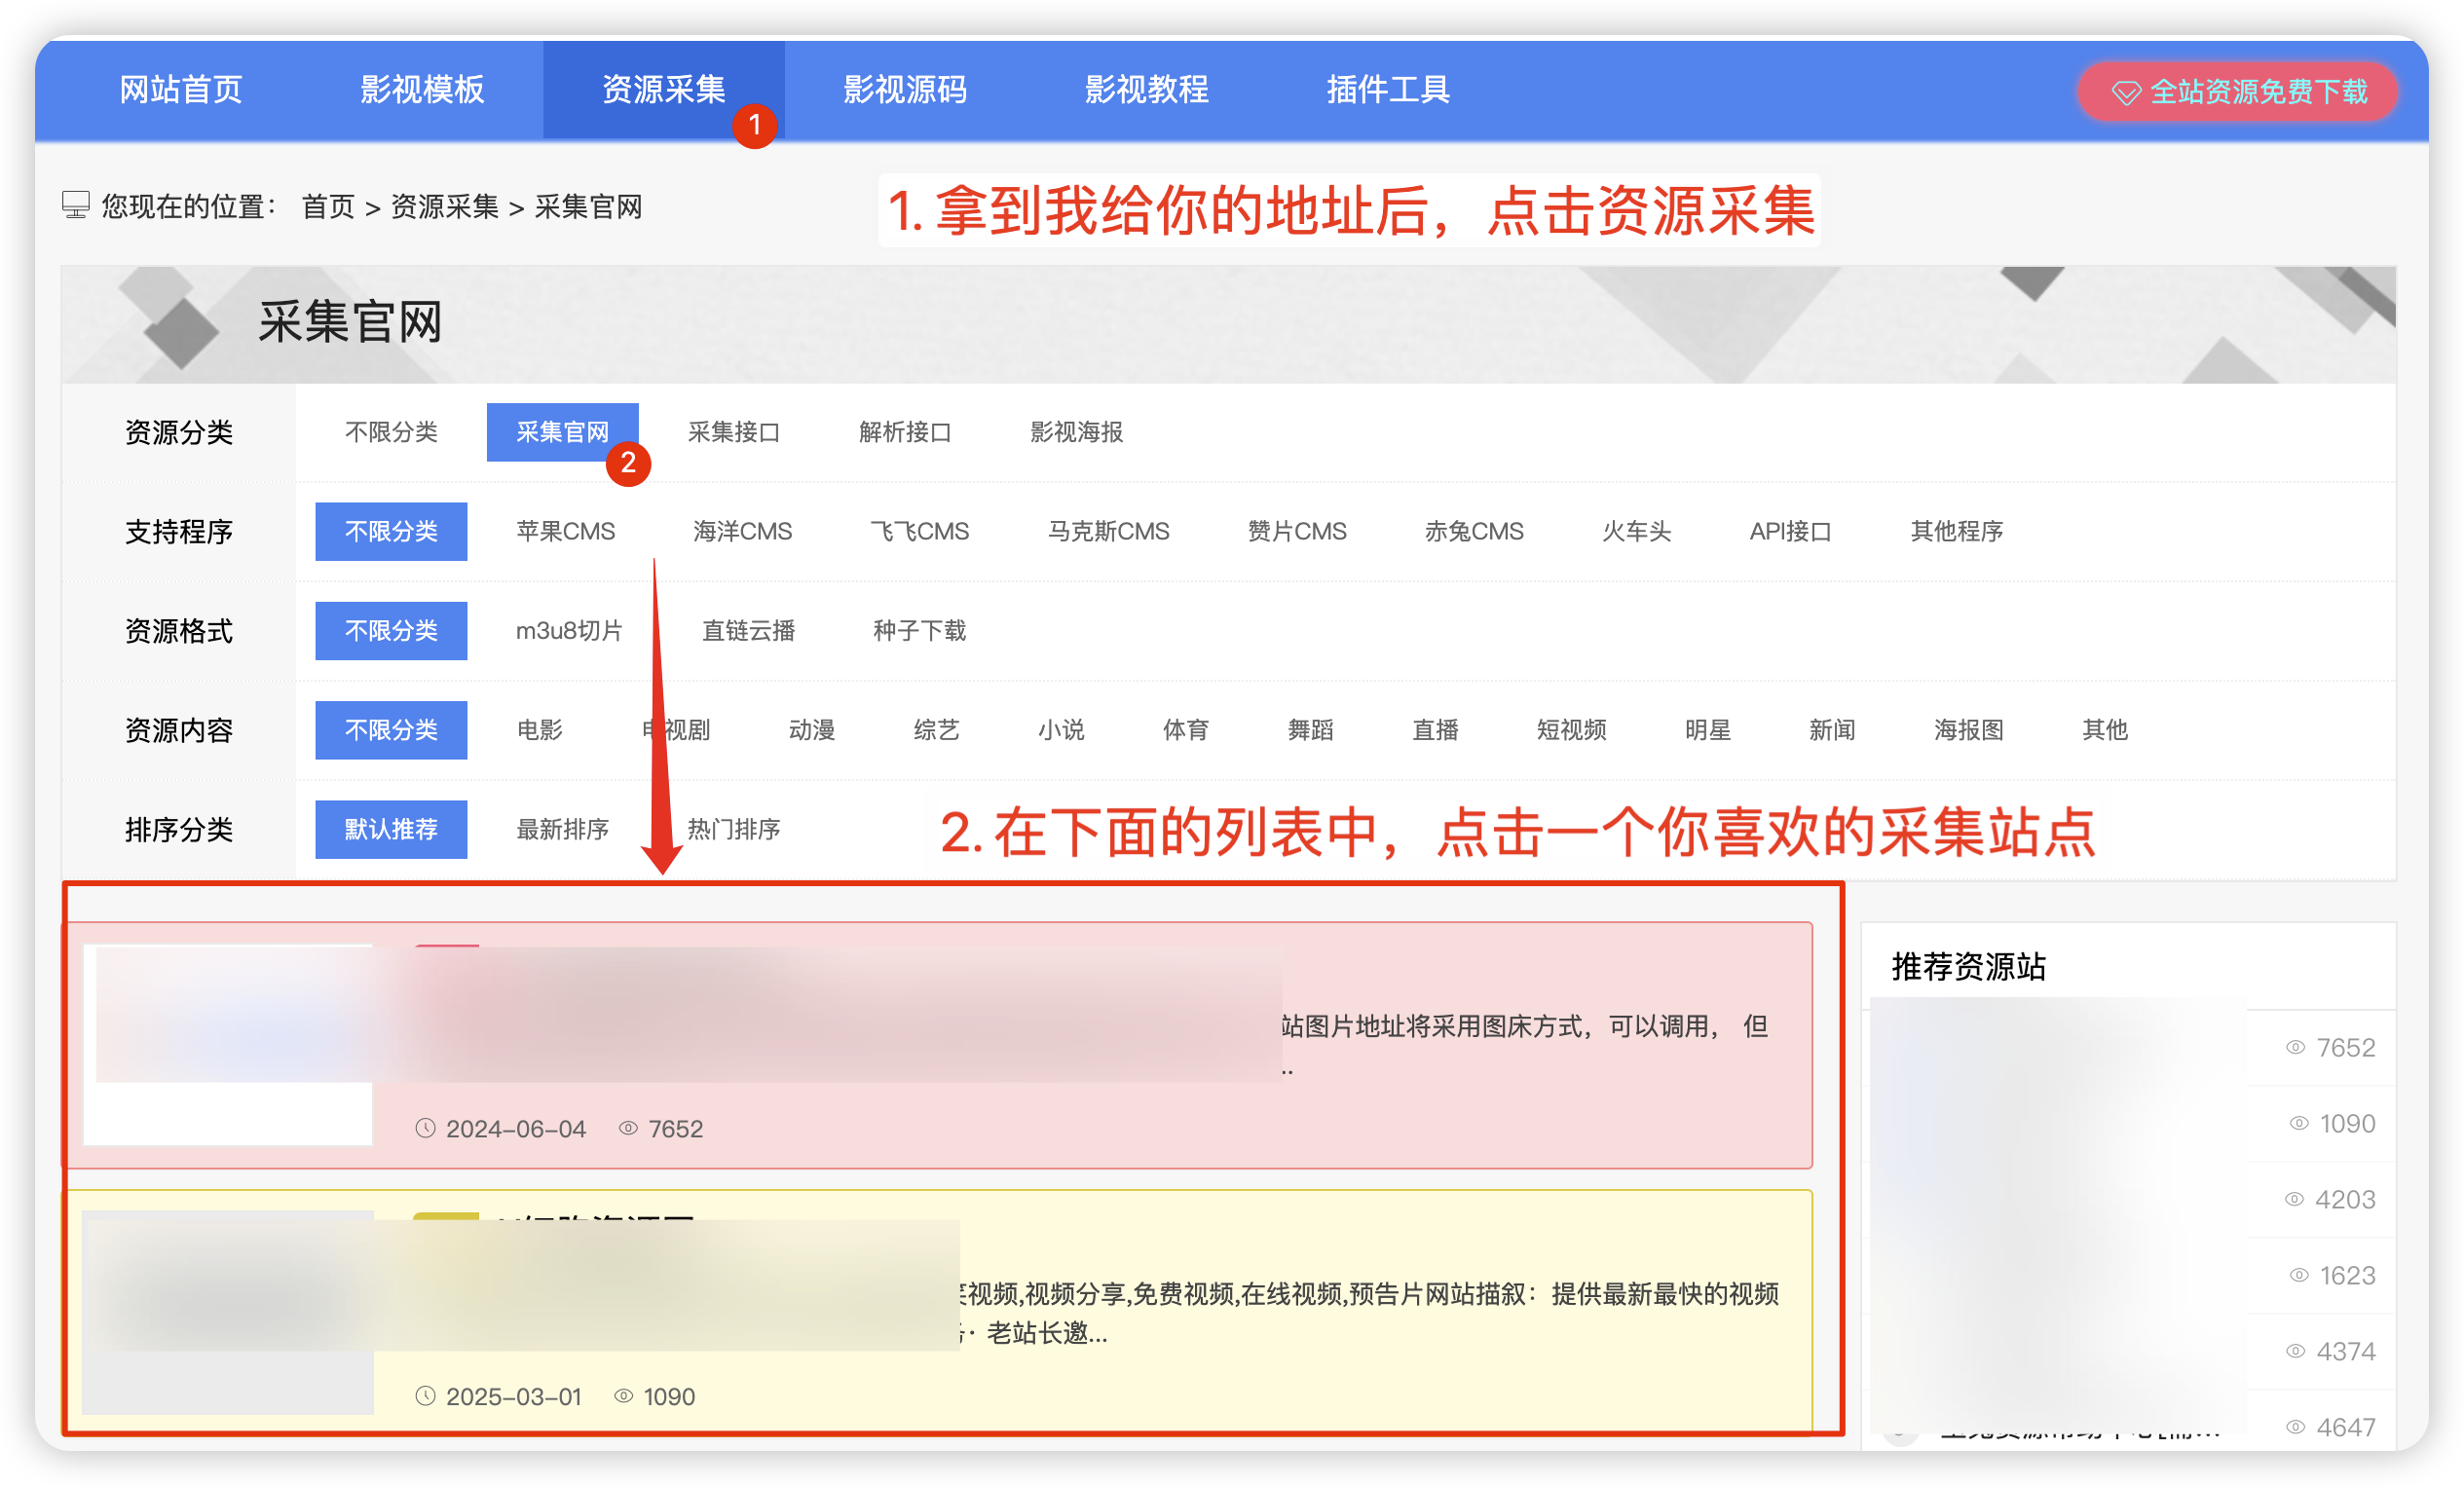Image resolution: width=2464 pixels, height=1486 pixels.
Task: Click sidebar eye icon next to 1623
Action: tap(2299, 1275)
